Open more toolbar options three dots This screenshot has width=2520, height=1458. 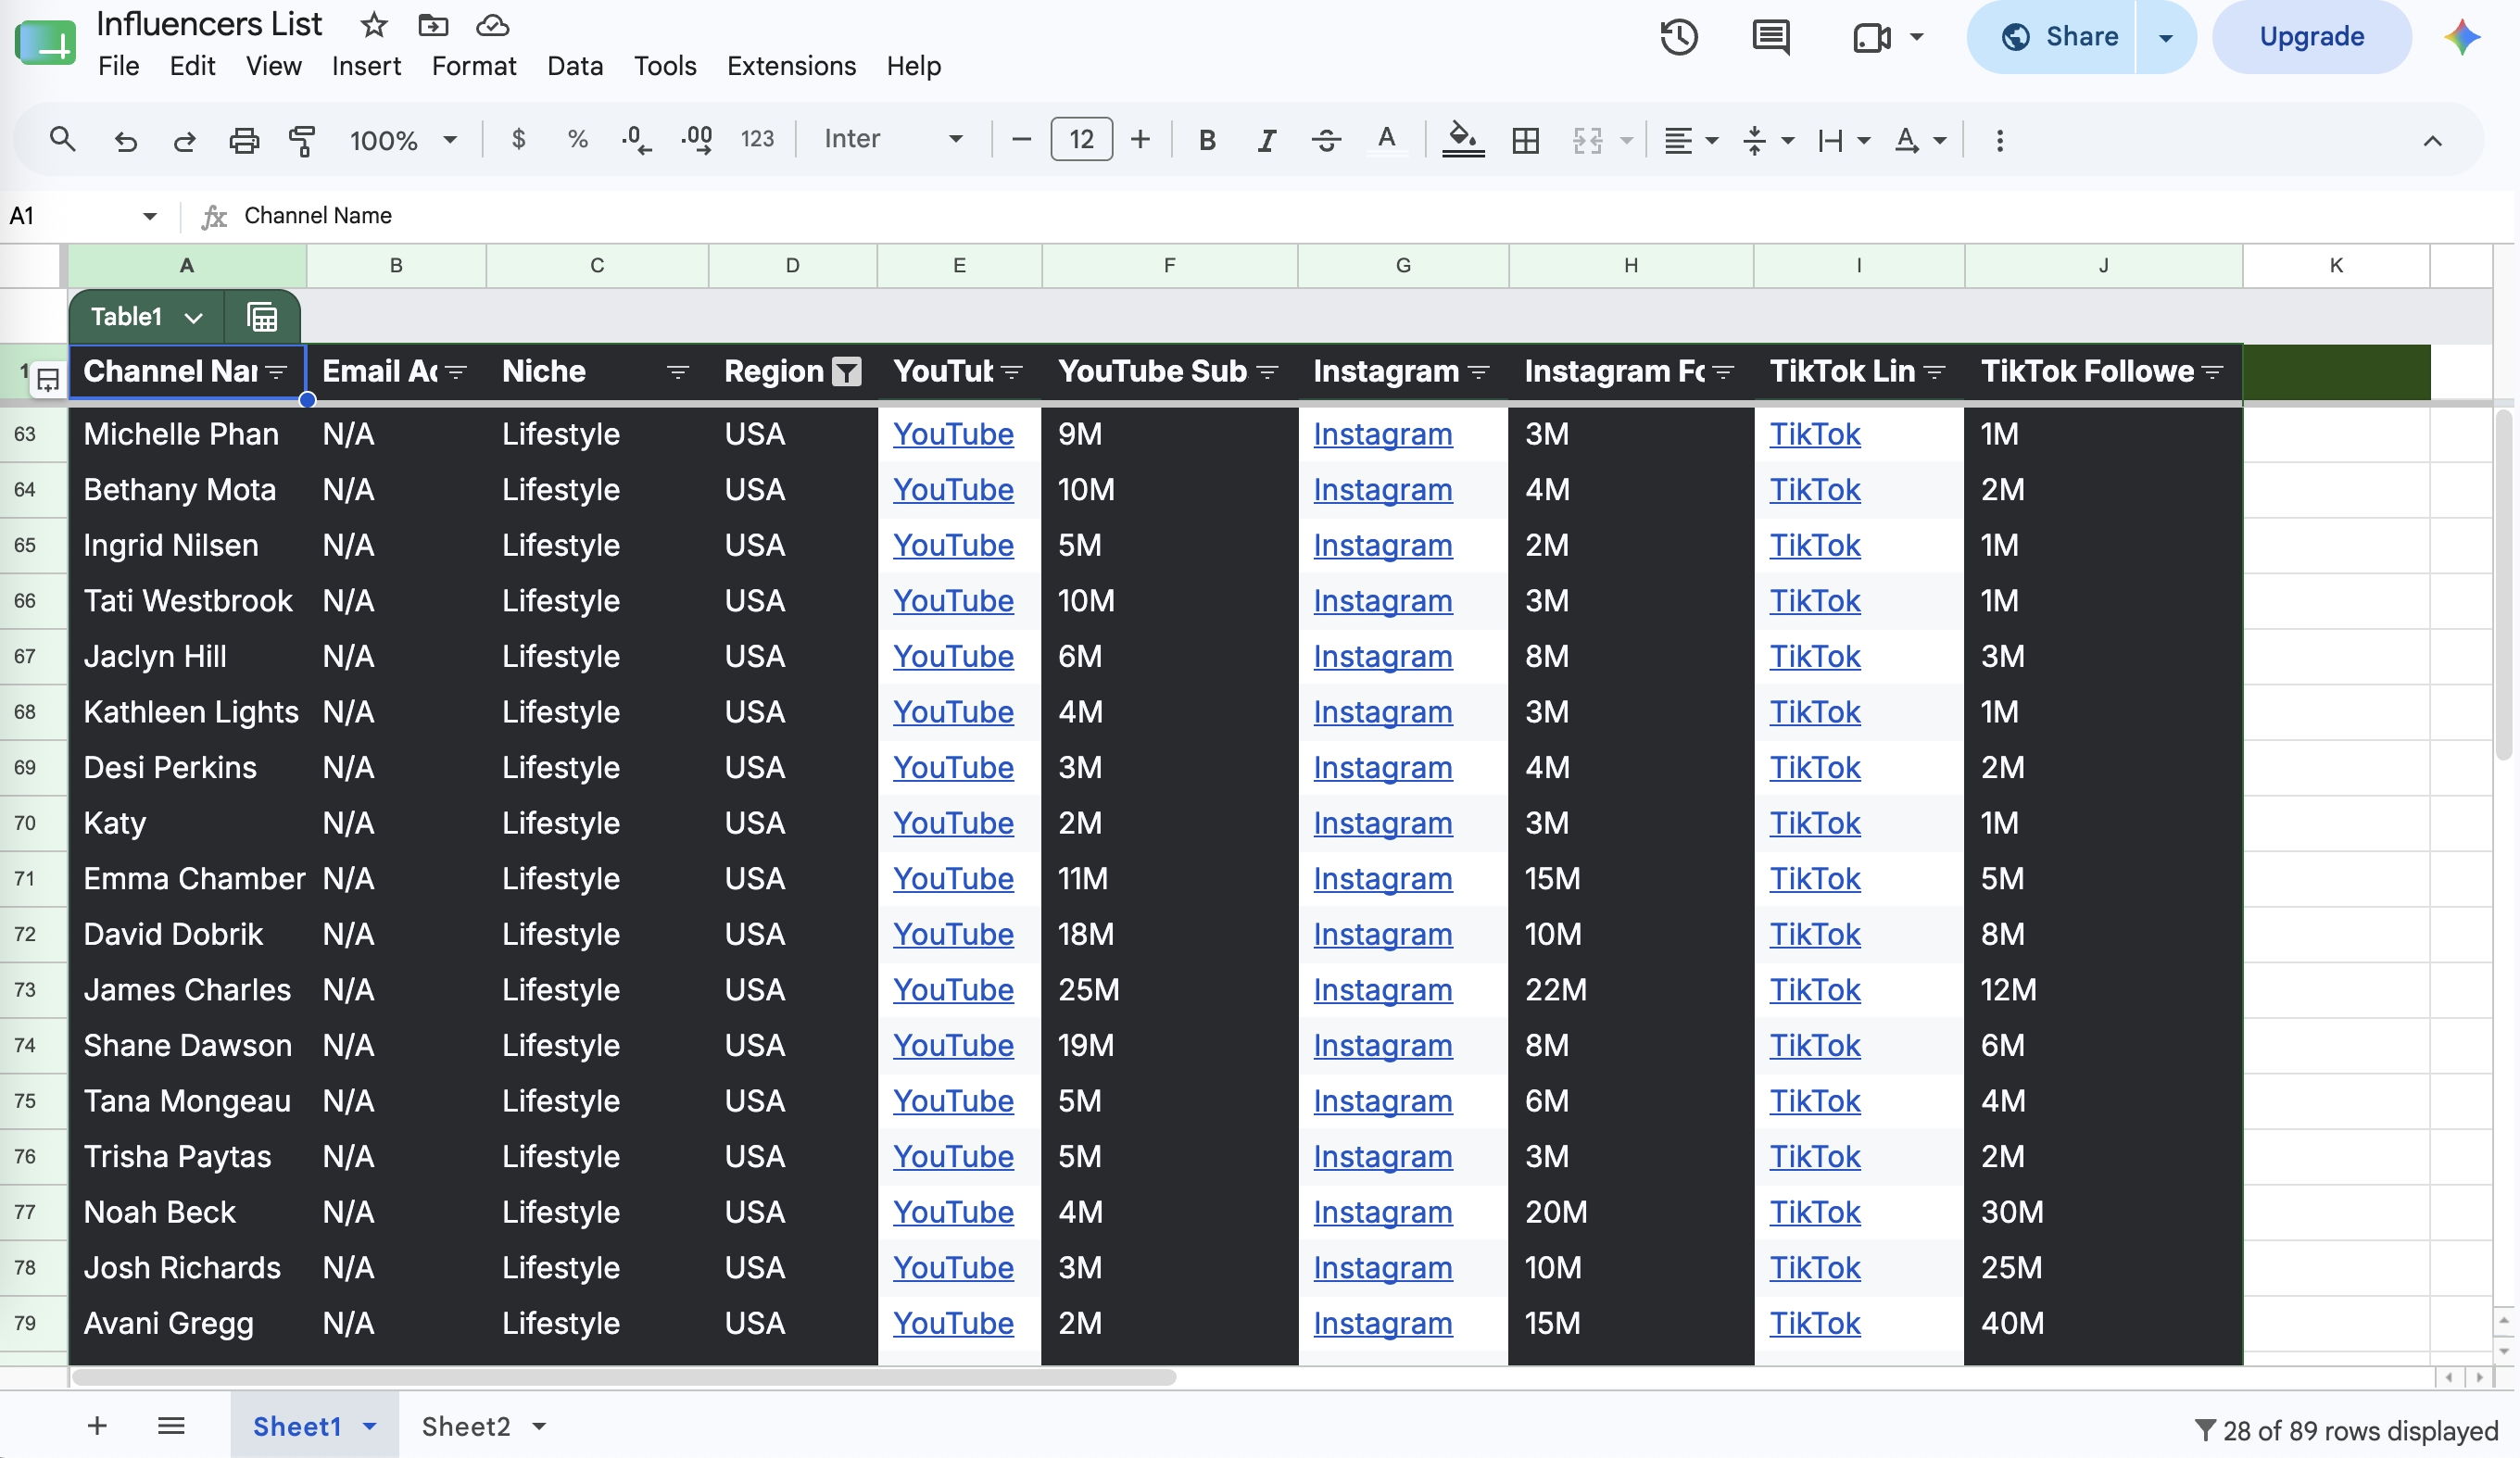point(2000,140)
